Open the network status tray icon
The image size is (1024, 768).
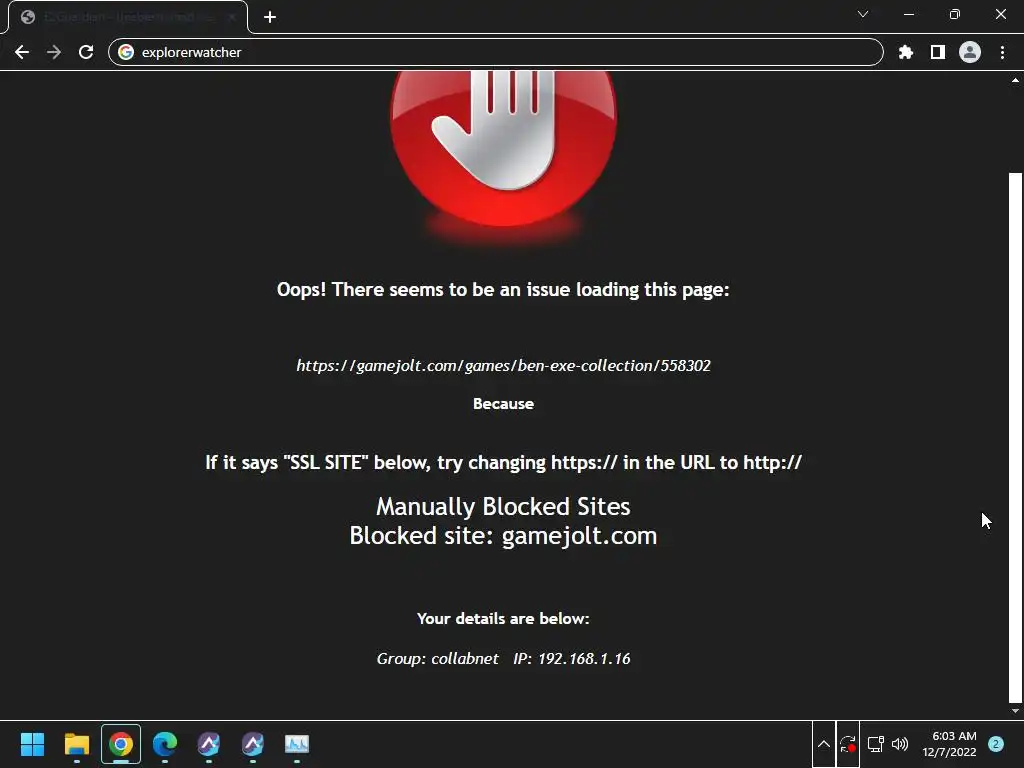tap(875, 744)
